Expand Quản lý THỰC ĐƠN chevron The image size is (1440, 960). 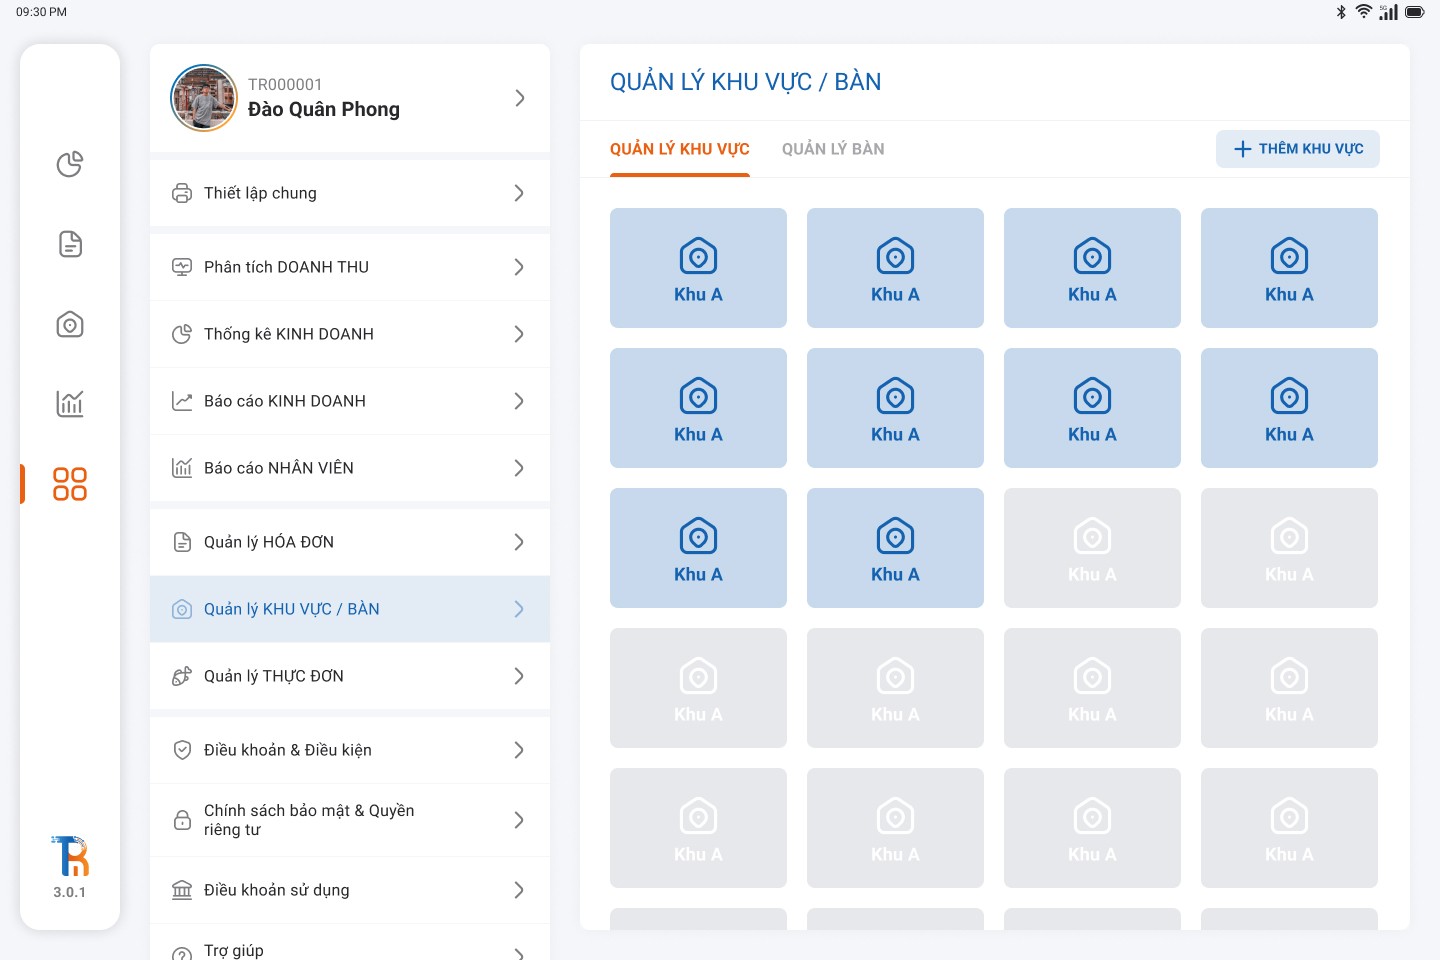click(519, 676)
